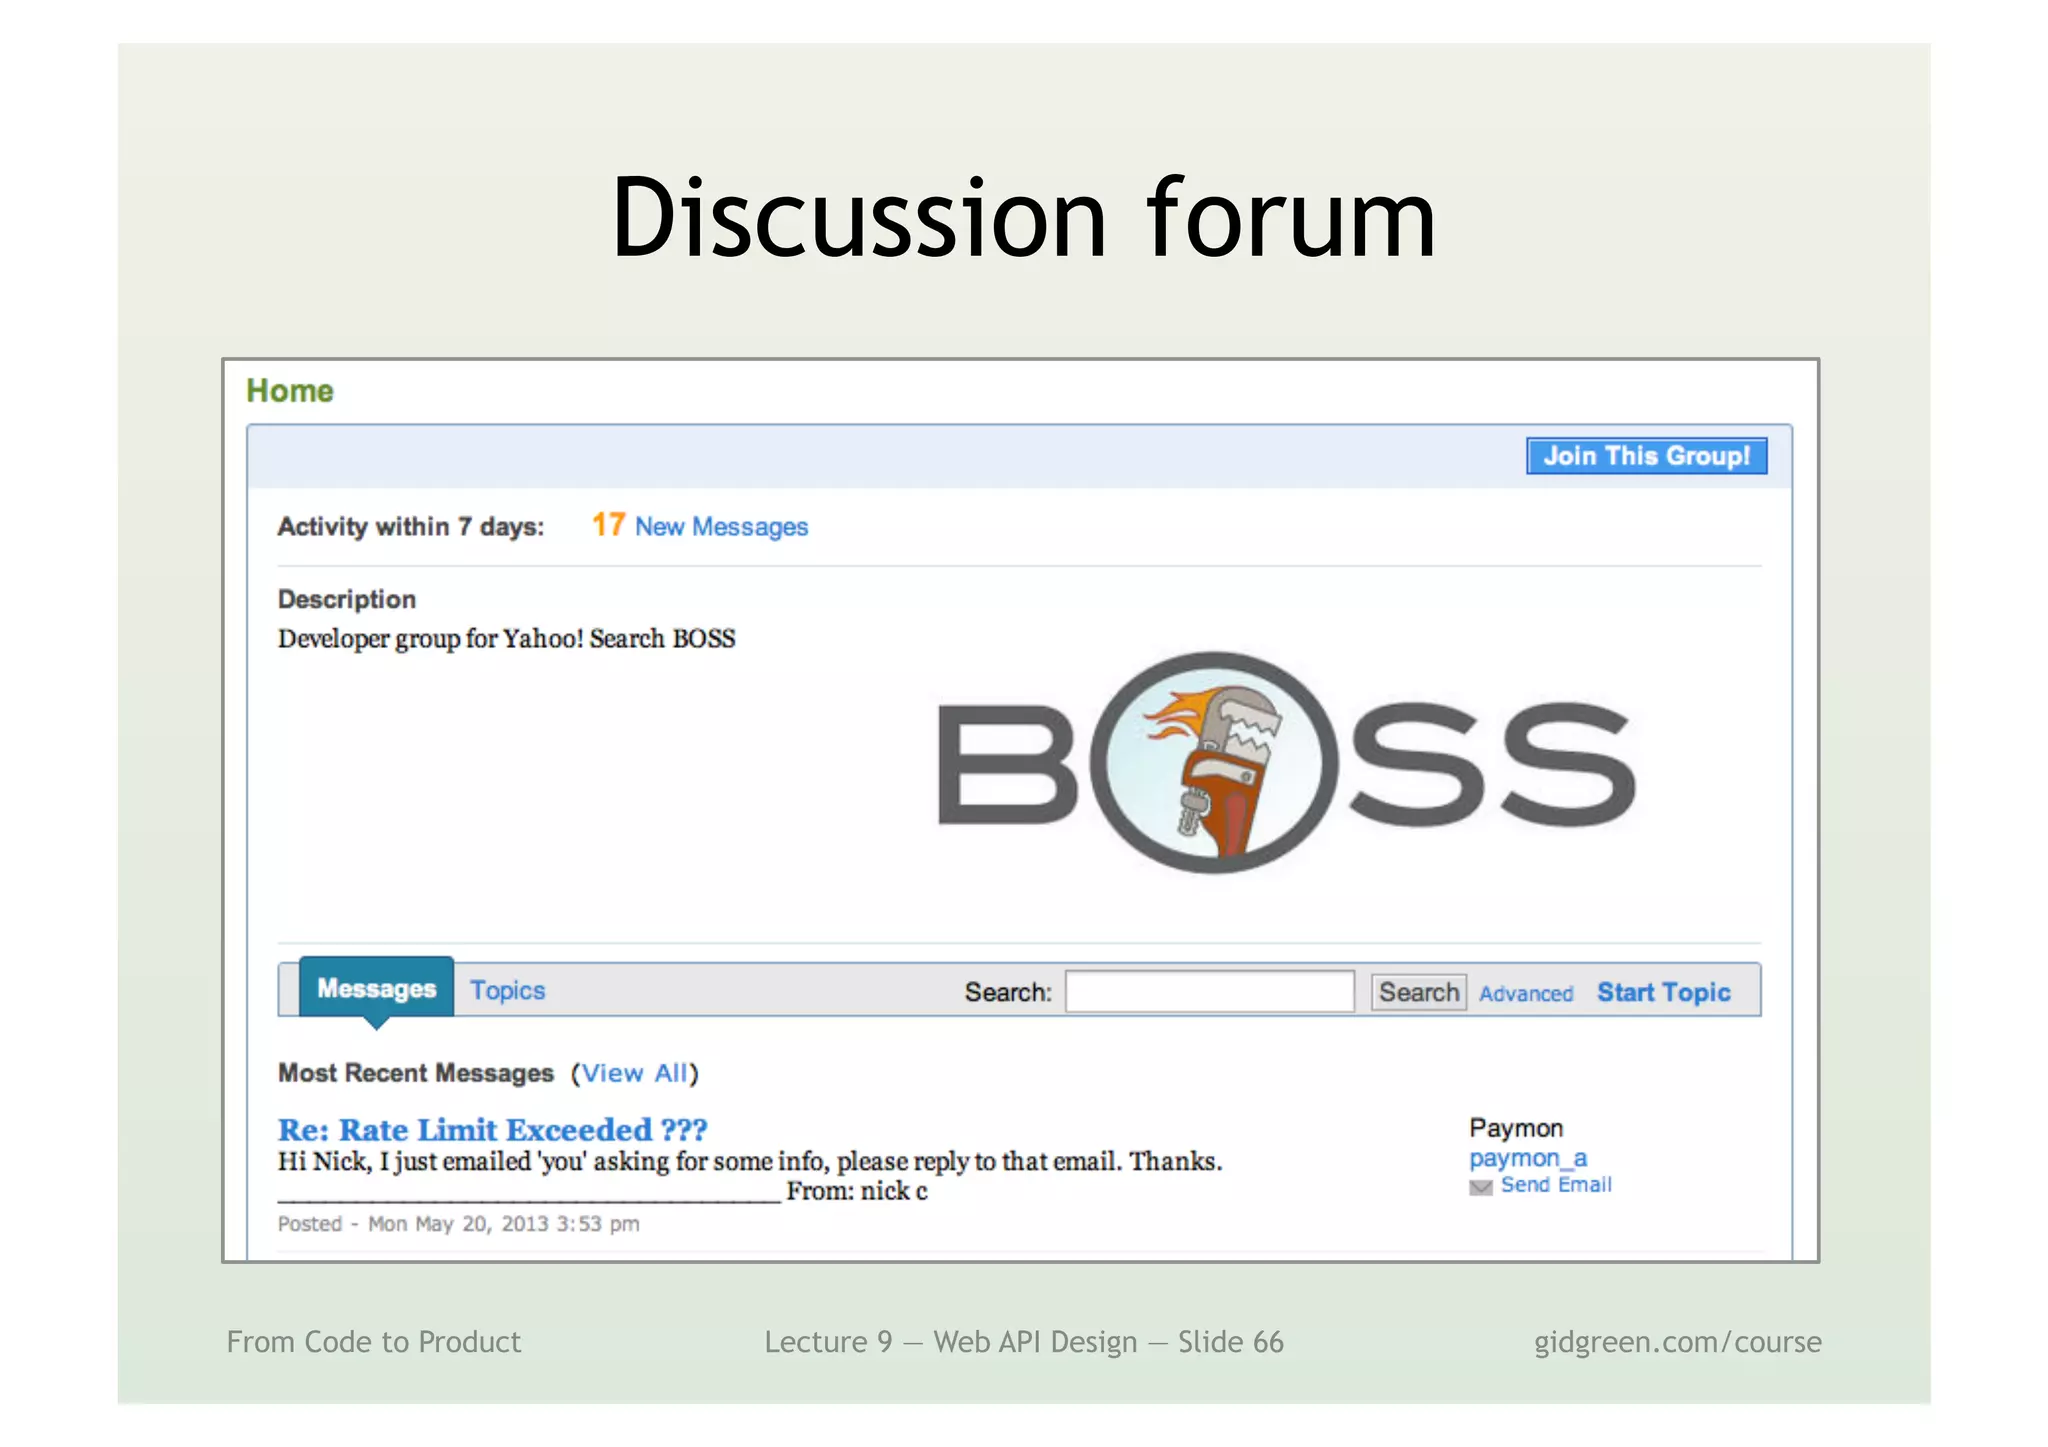Click the Send Email link text
2048x1447 pixels.
(x=1556, y=1185)
